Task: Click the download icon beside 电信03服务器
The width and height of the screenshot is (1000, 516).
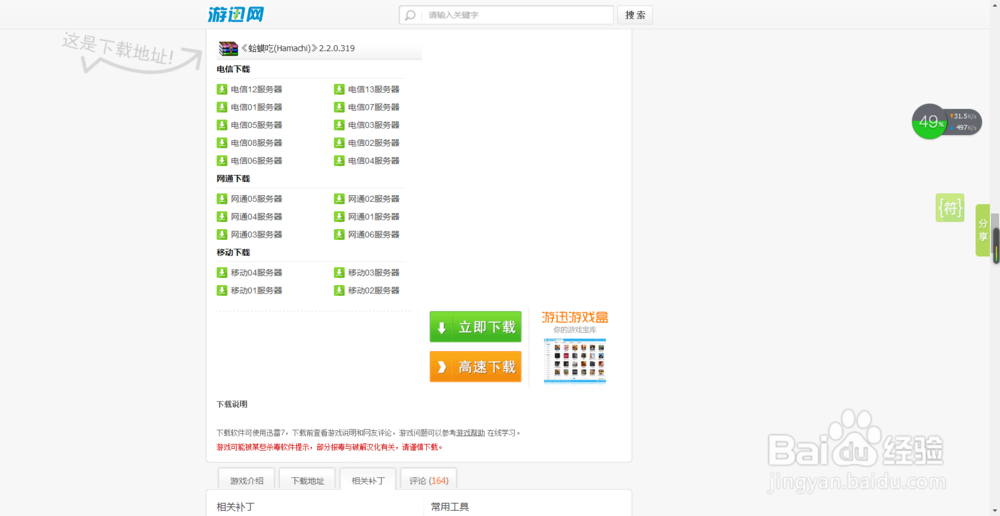Action: tap(339, 125)
